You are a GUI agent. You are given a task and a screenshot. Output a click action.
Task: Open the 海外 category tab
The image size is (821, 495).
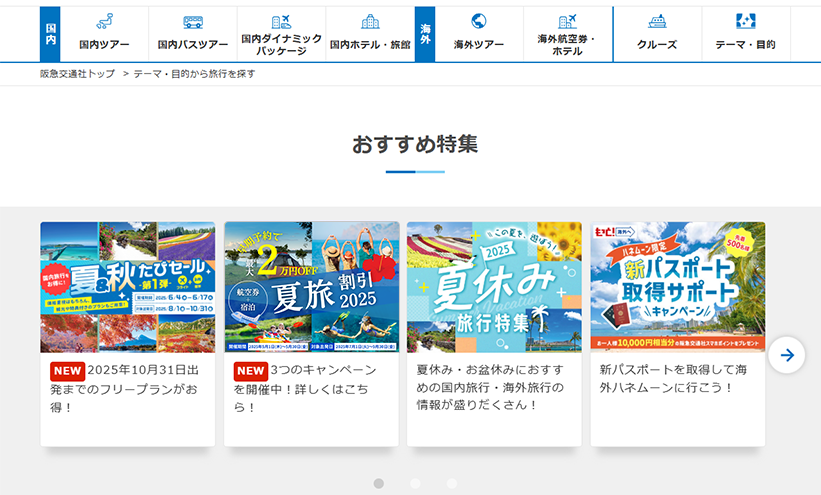pos(425,34)
